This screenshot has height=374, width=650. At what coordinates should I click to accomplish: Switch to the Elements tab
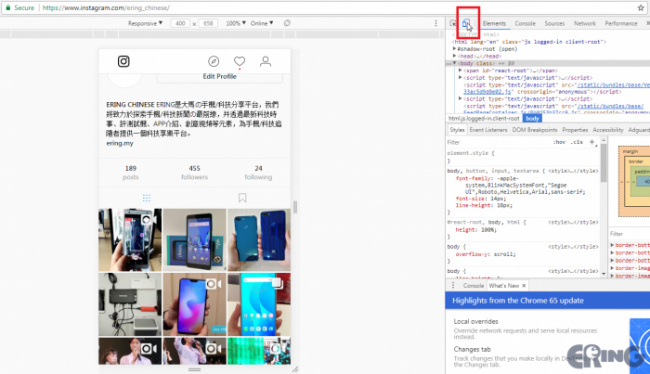click(494, 24)
